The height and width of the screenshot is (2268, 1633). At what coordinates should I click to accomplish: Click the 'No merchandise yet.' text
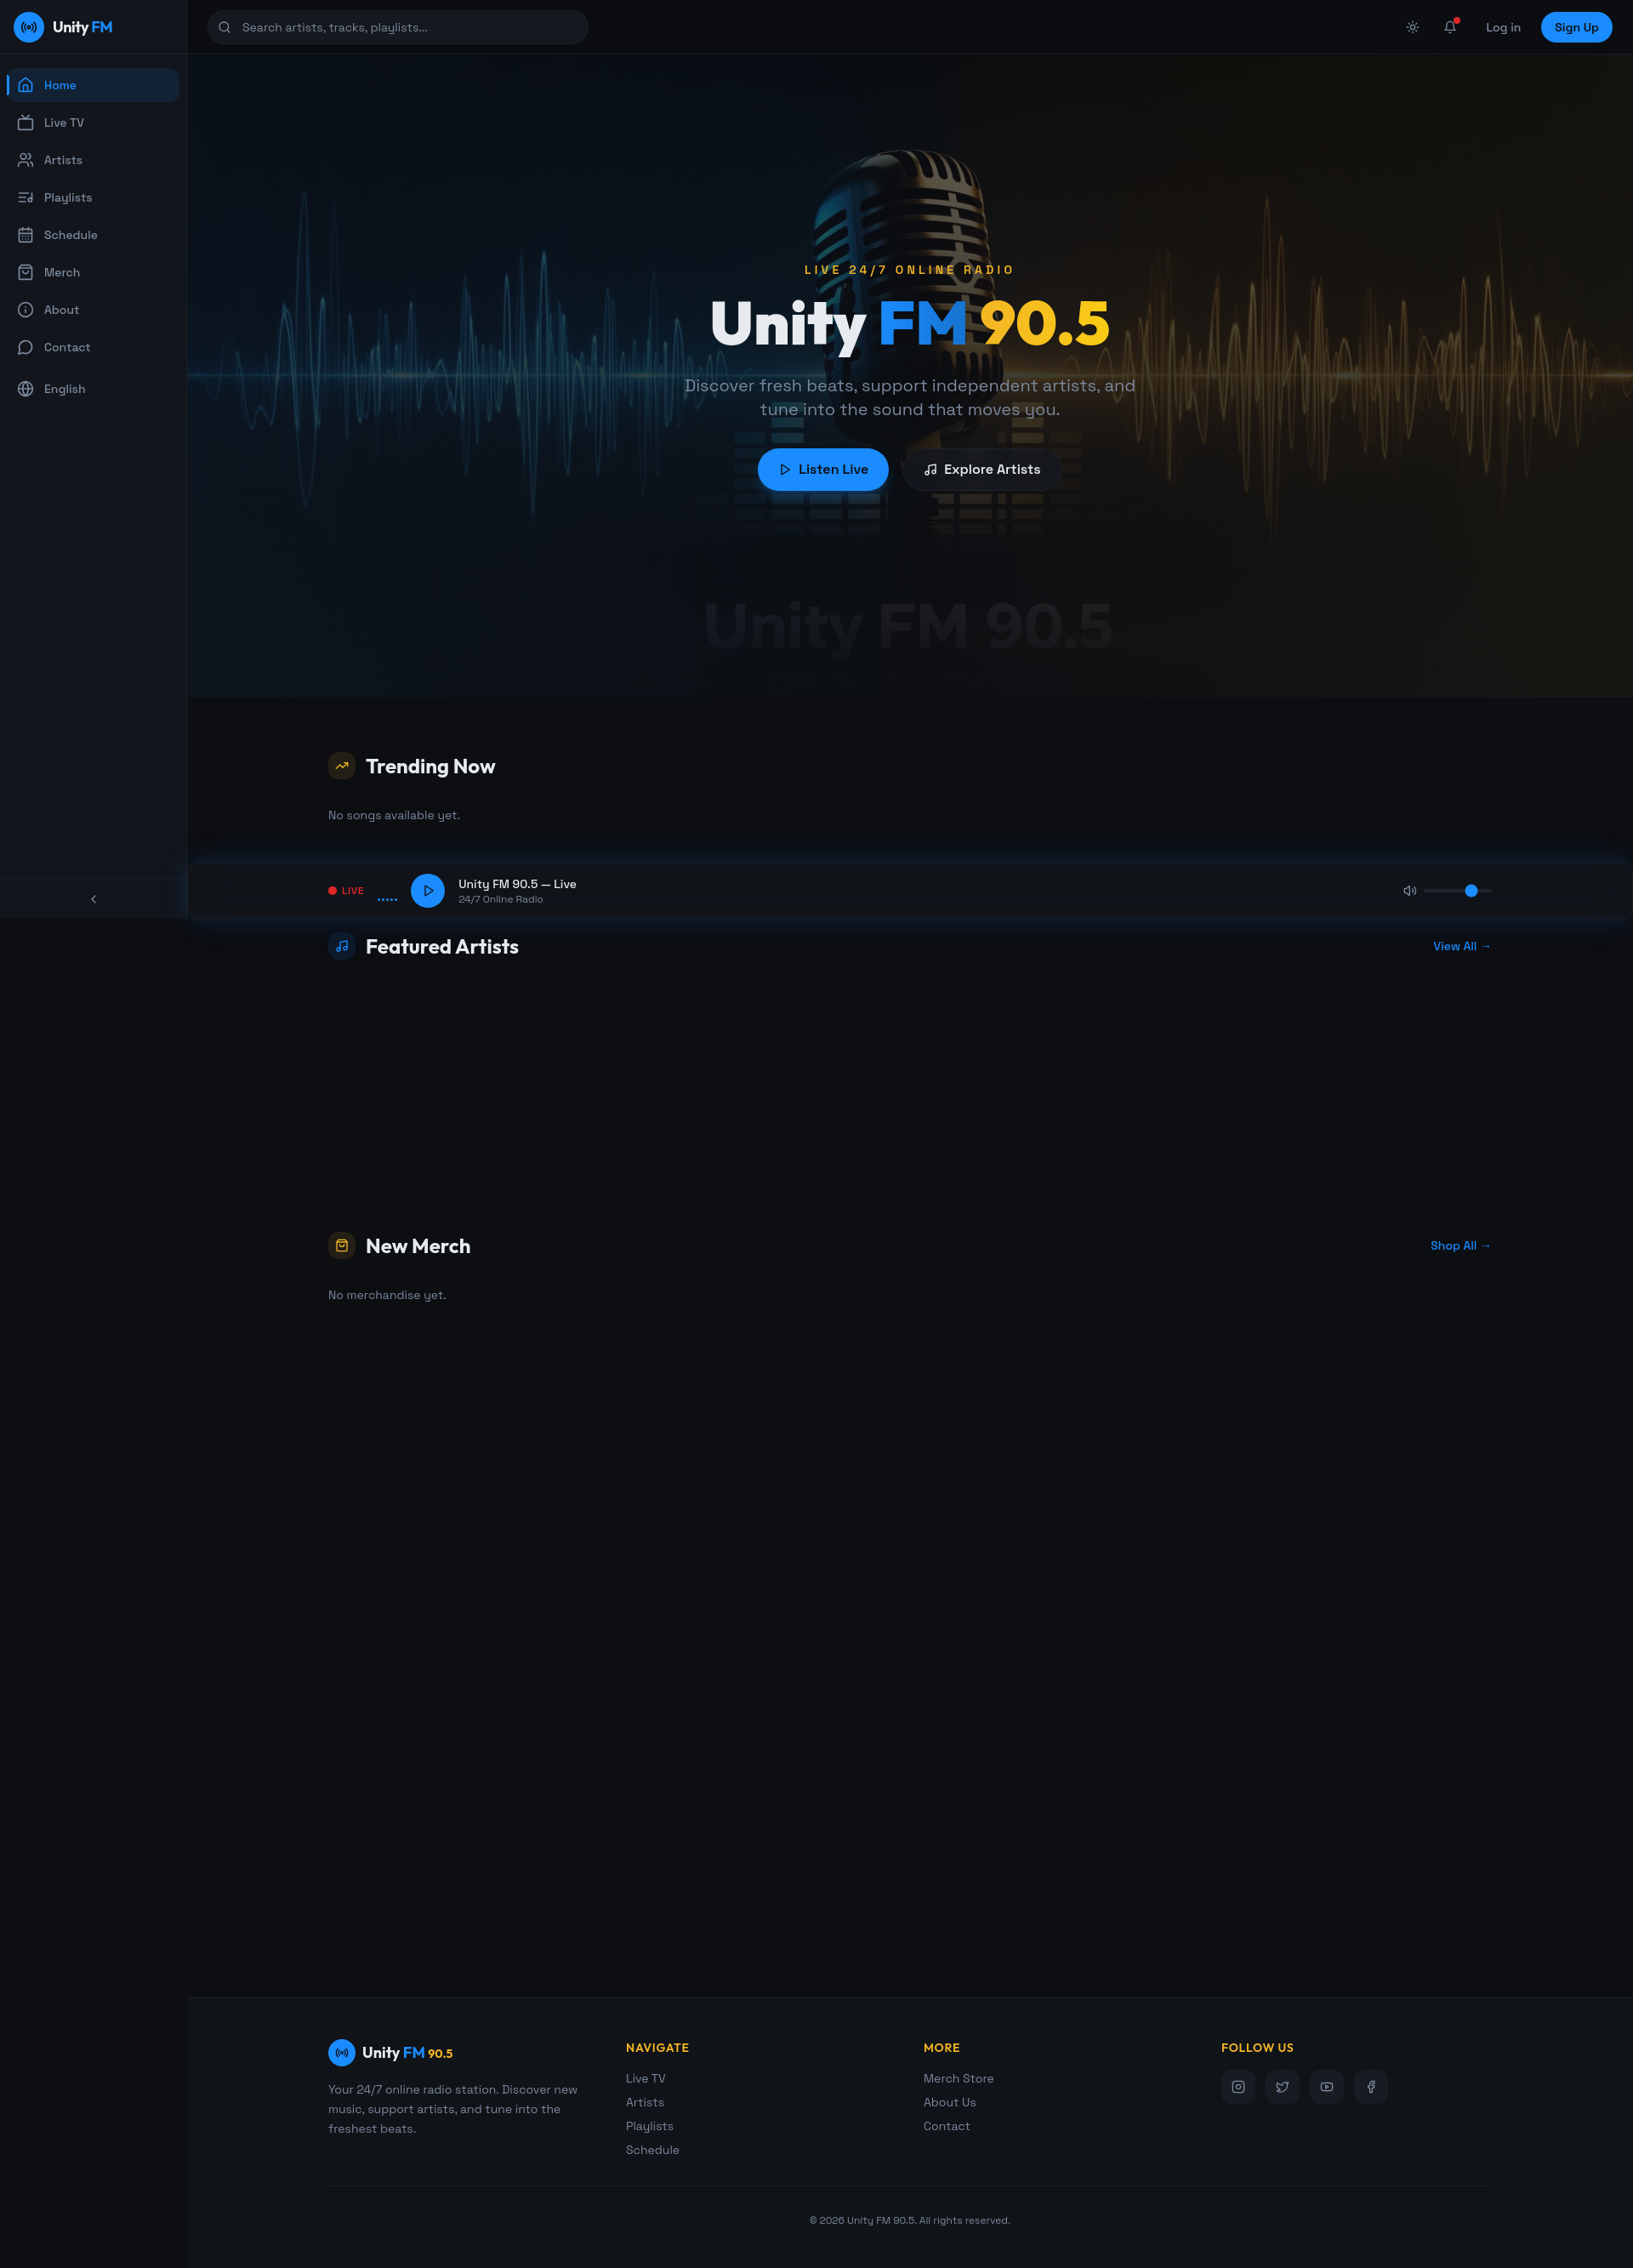point(387,1295)
